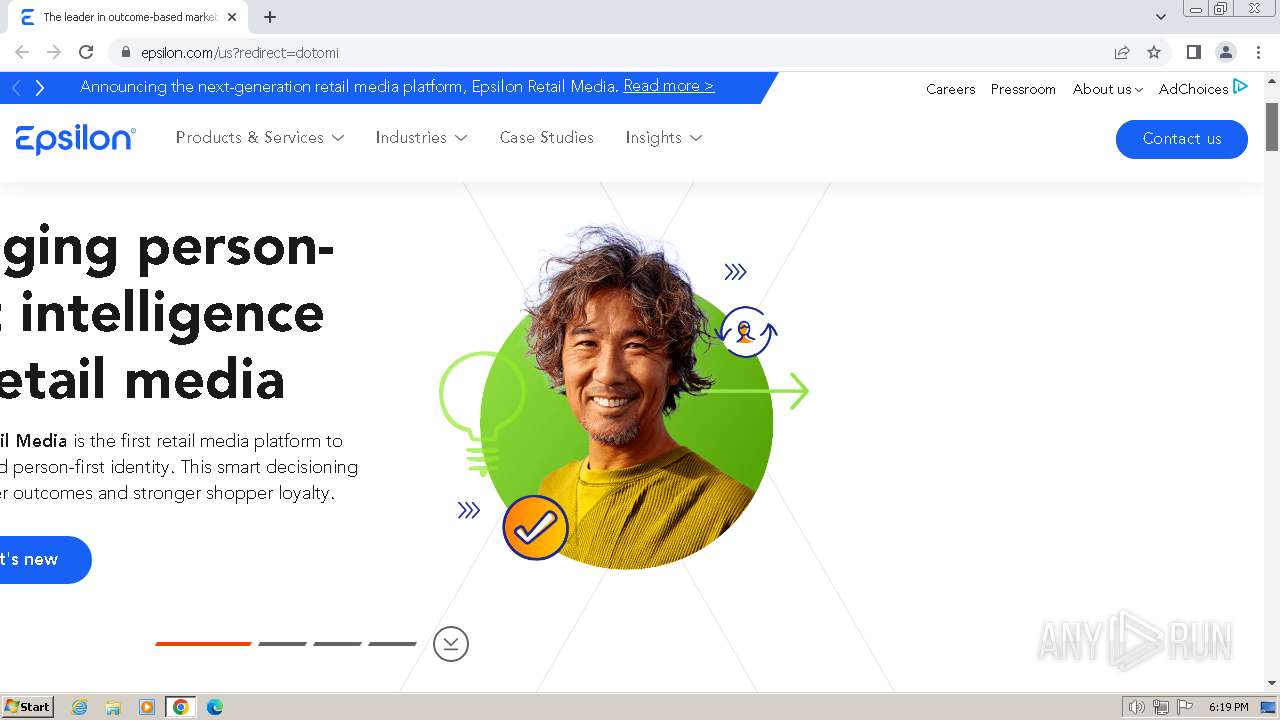The width and height of the screenshot is (1280, 720).
Task: Expand the Insights menu
Action: point(664,138)
